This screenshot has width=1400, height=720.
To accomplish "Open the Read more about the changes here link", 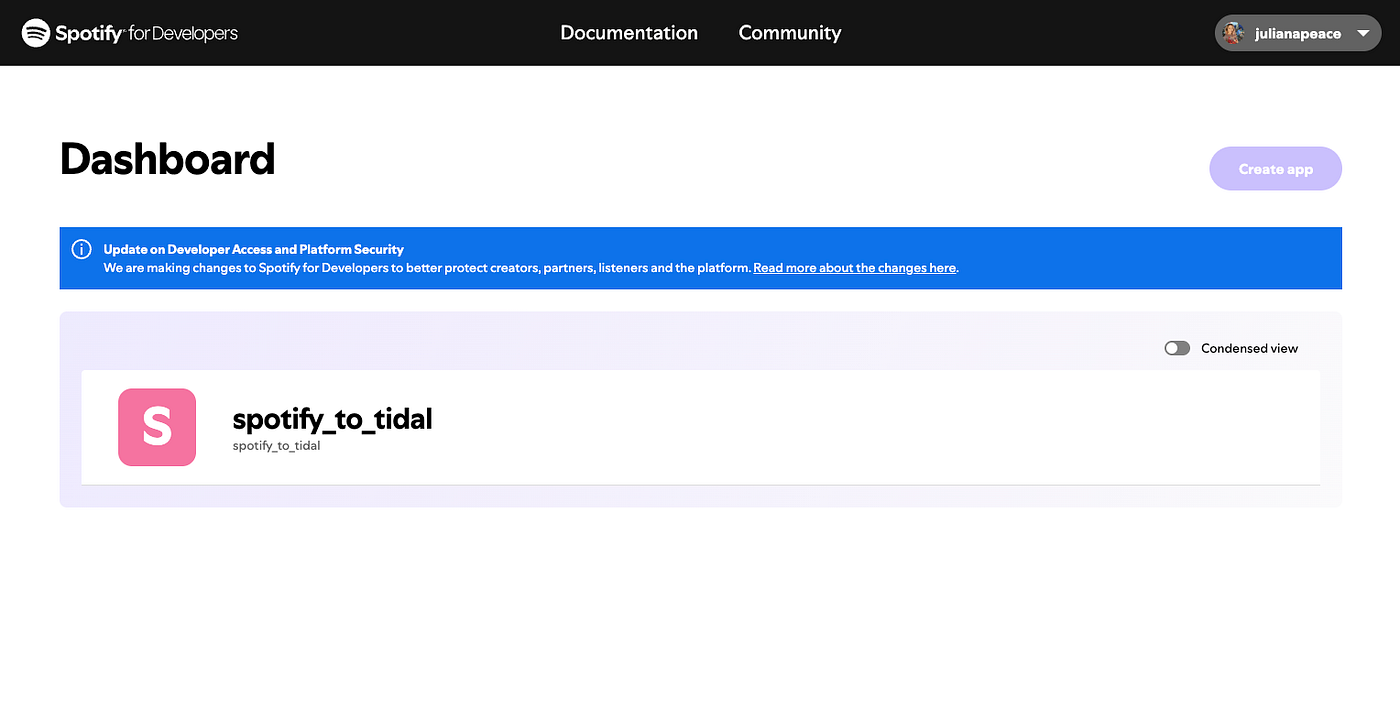I will 855,268.
